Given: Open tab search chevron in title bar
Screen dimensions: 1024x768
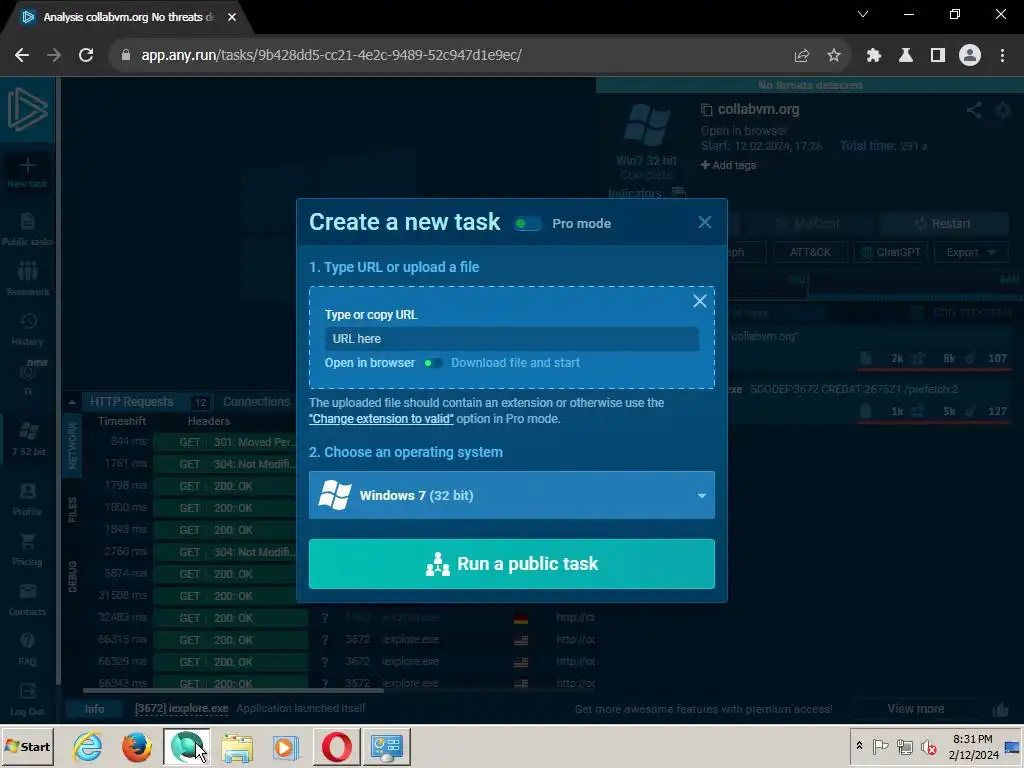Looking at the screenshot, I should (863, 14).
